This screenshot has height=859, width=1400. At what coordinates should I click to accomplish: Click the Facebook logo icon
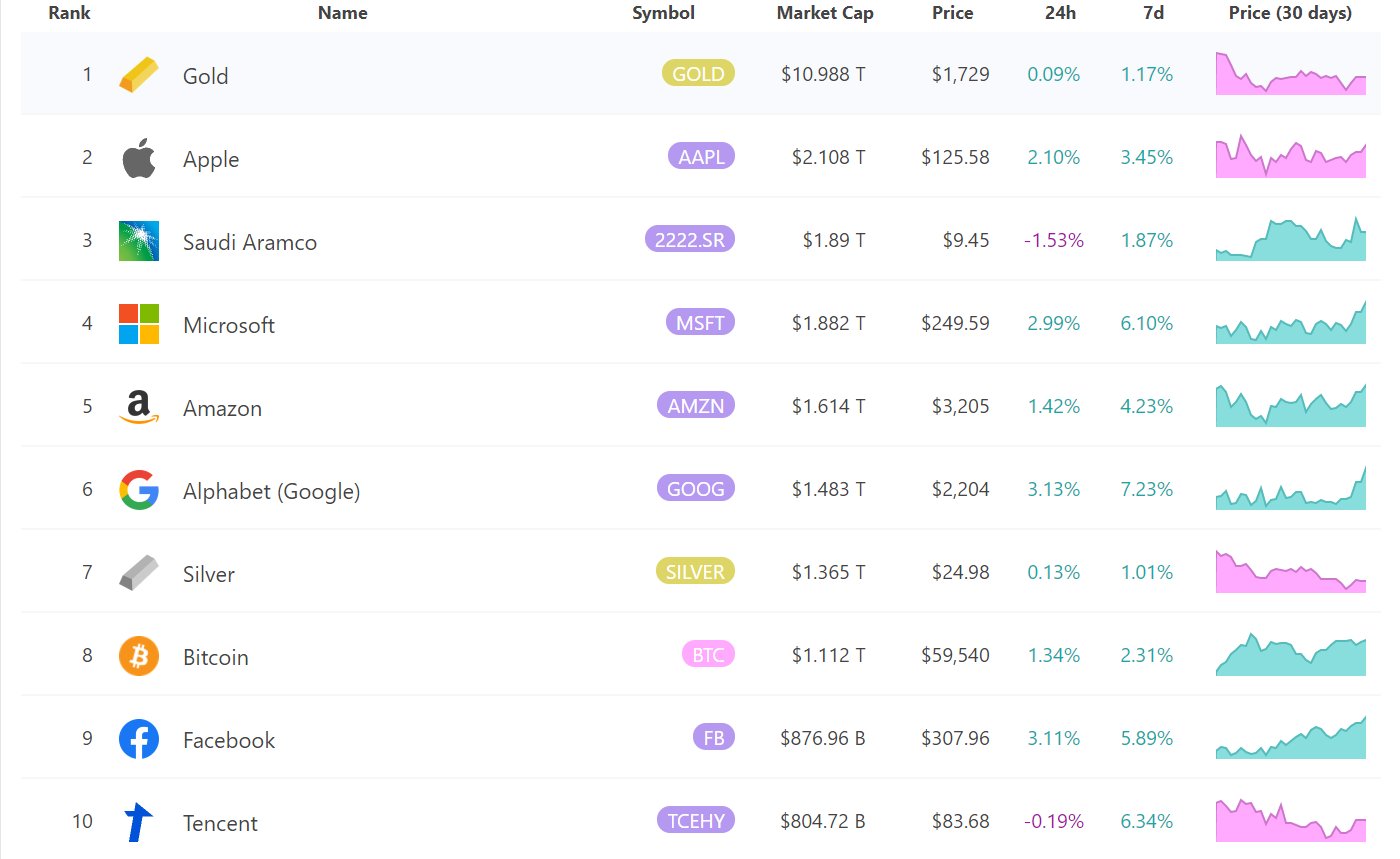coord(139,739)
